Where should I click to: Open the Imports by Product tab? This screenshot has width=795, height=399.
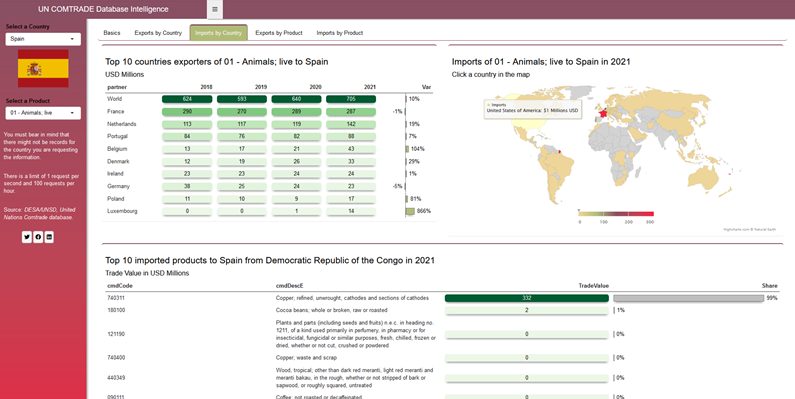(340, 33)
